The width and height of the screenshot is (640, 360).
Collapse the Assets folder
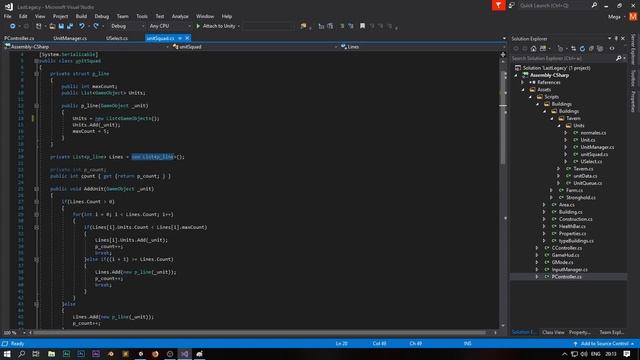coord(523,90)
